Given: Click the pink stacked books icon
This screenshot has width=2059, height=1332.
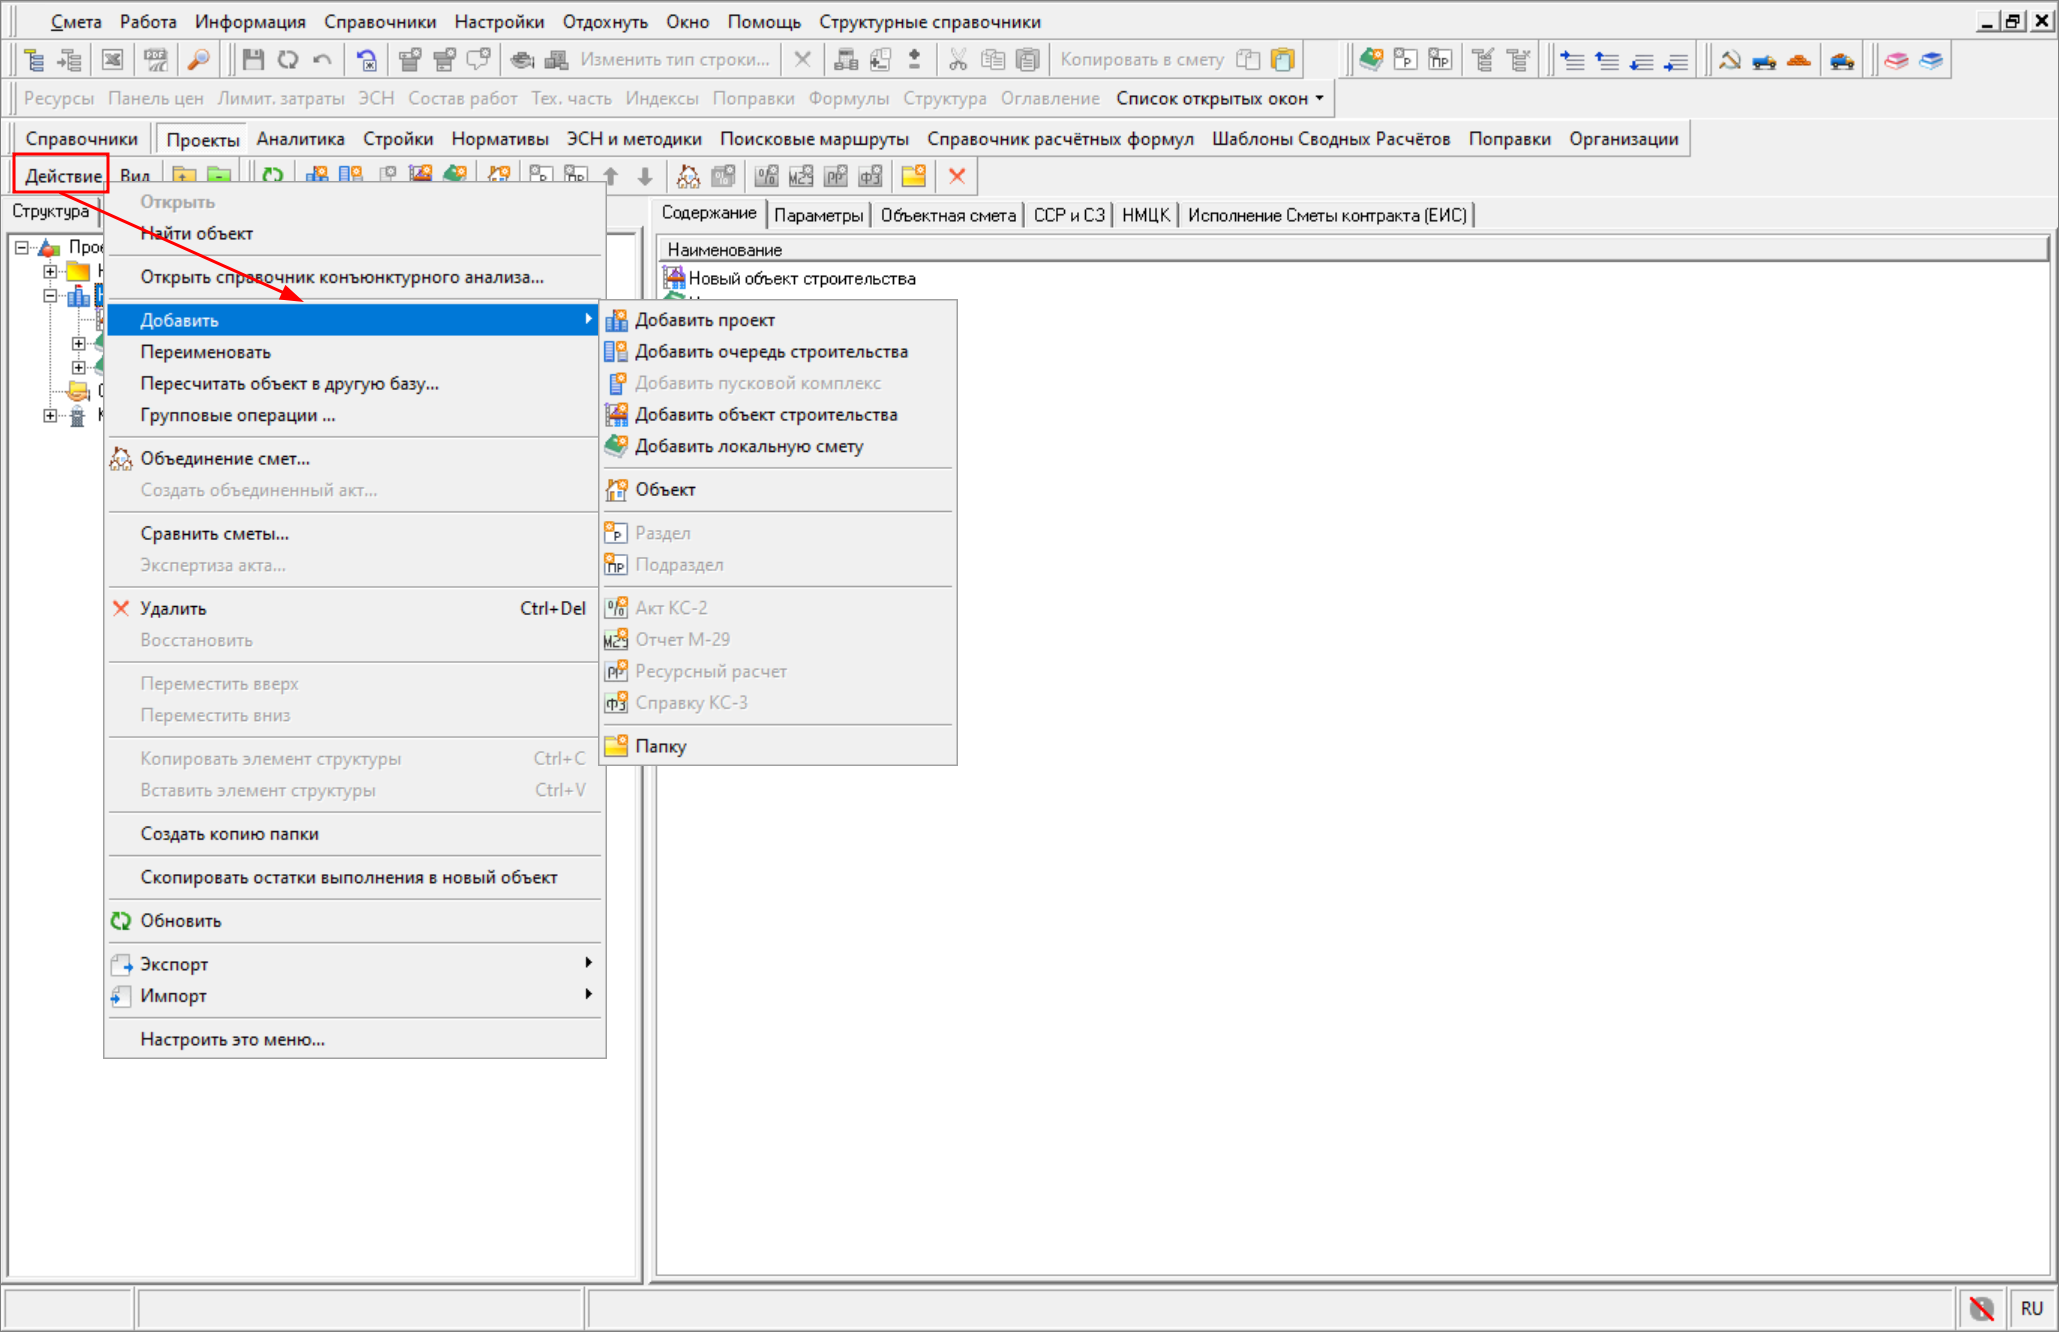Looking at the screenshot, I should pos(1896,60).
